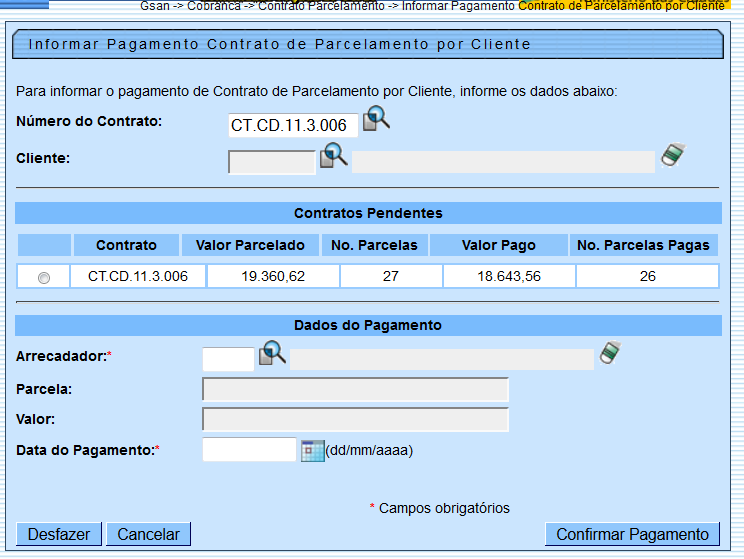Click the search icon beside Número do Contrato
This screenshot has height=559, width=744.
376,119
